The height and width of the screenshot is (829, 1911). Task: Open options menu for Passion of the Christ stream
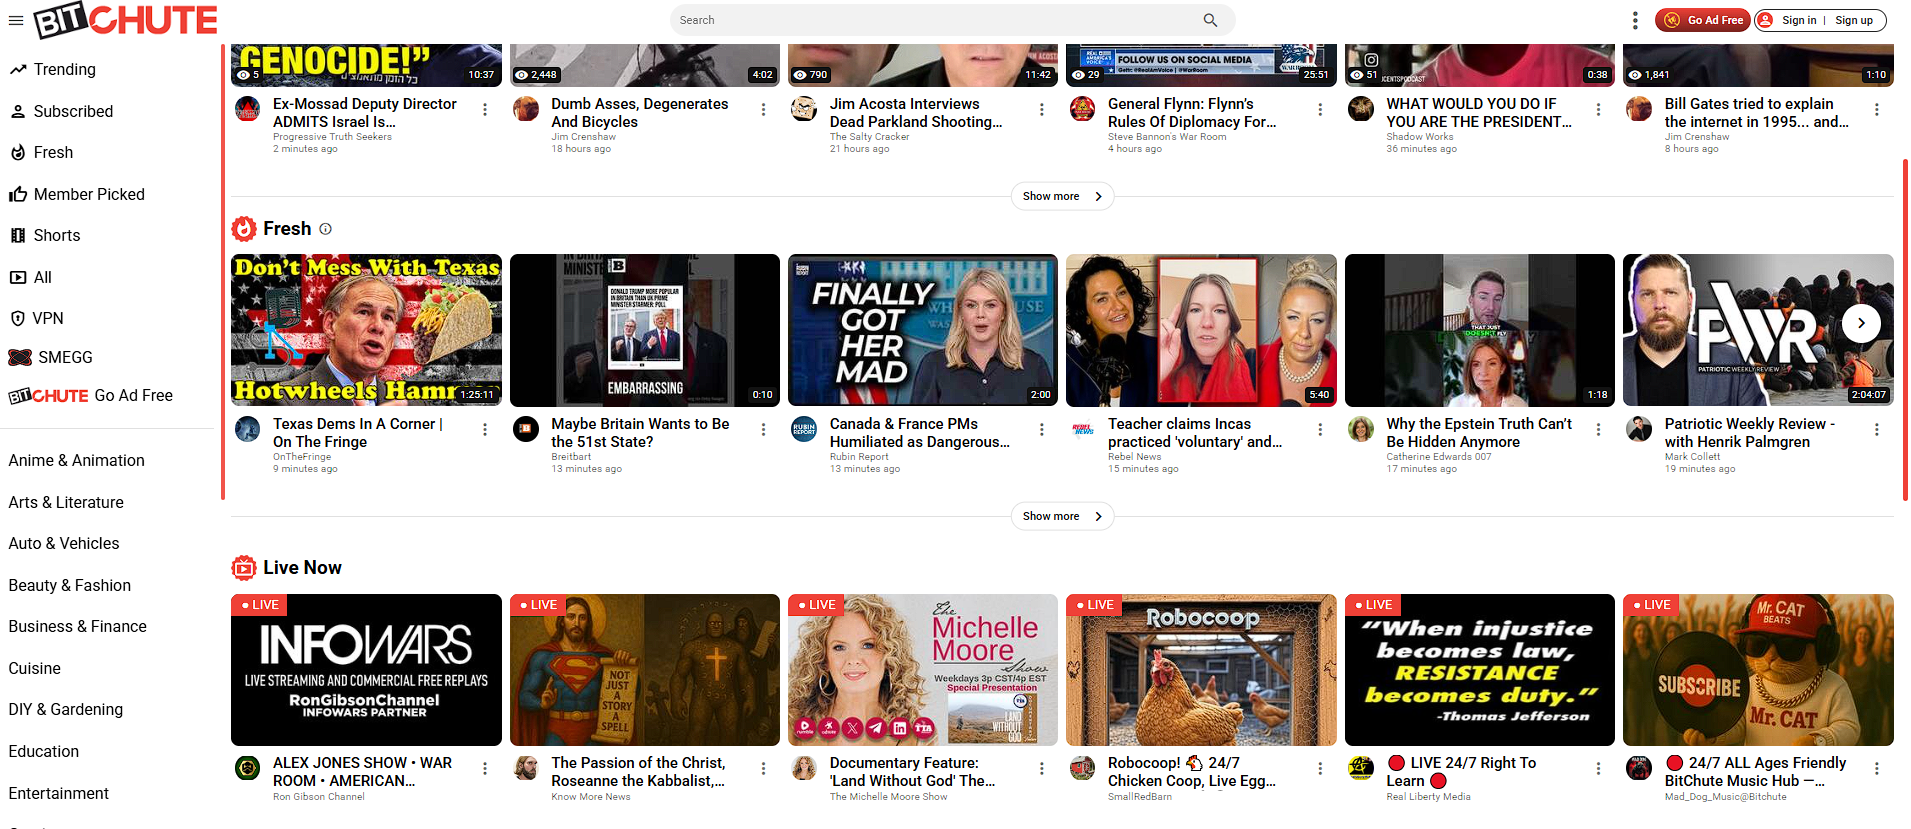coord(763,769)
